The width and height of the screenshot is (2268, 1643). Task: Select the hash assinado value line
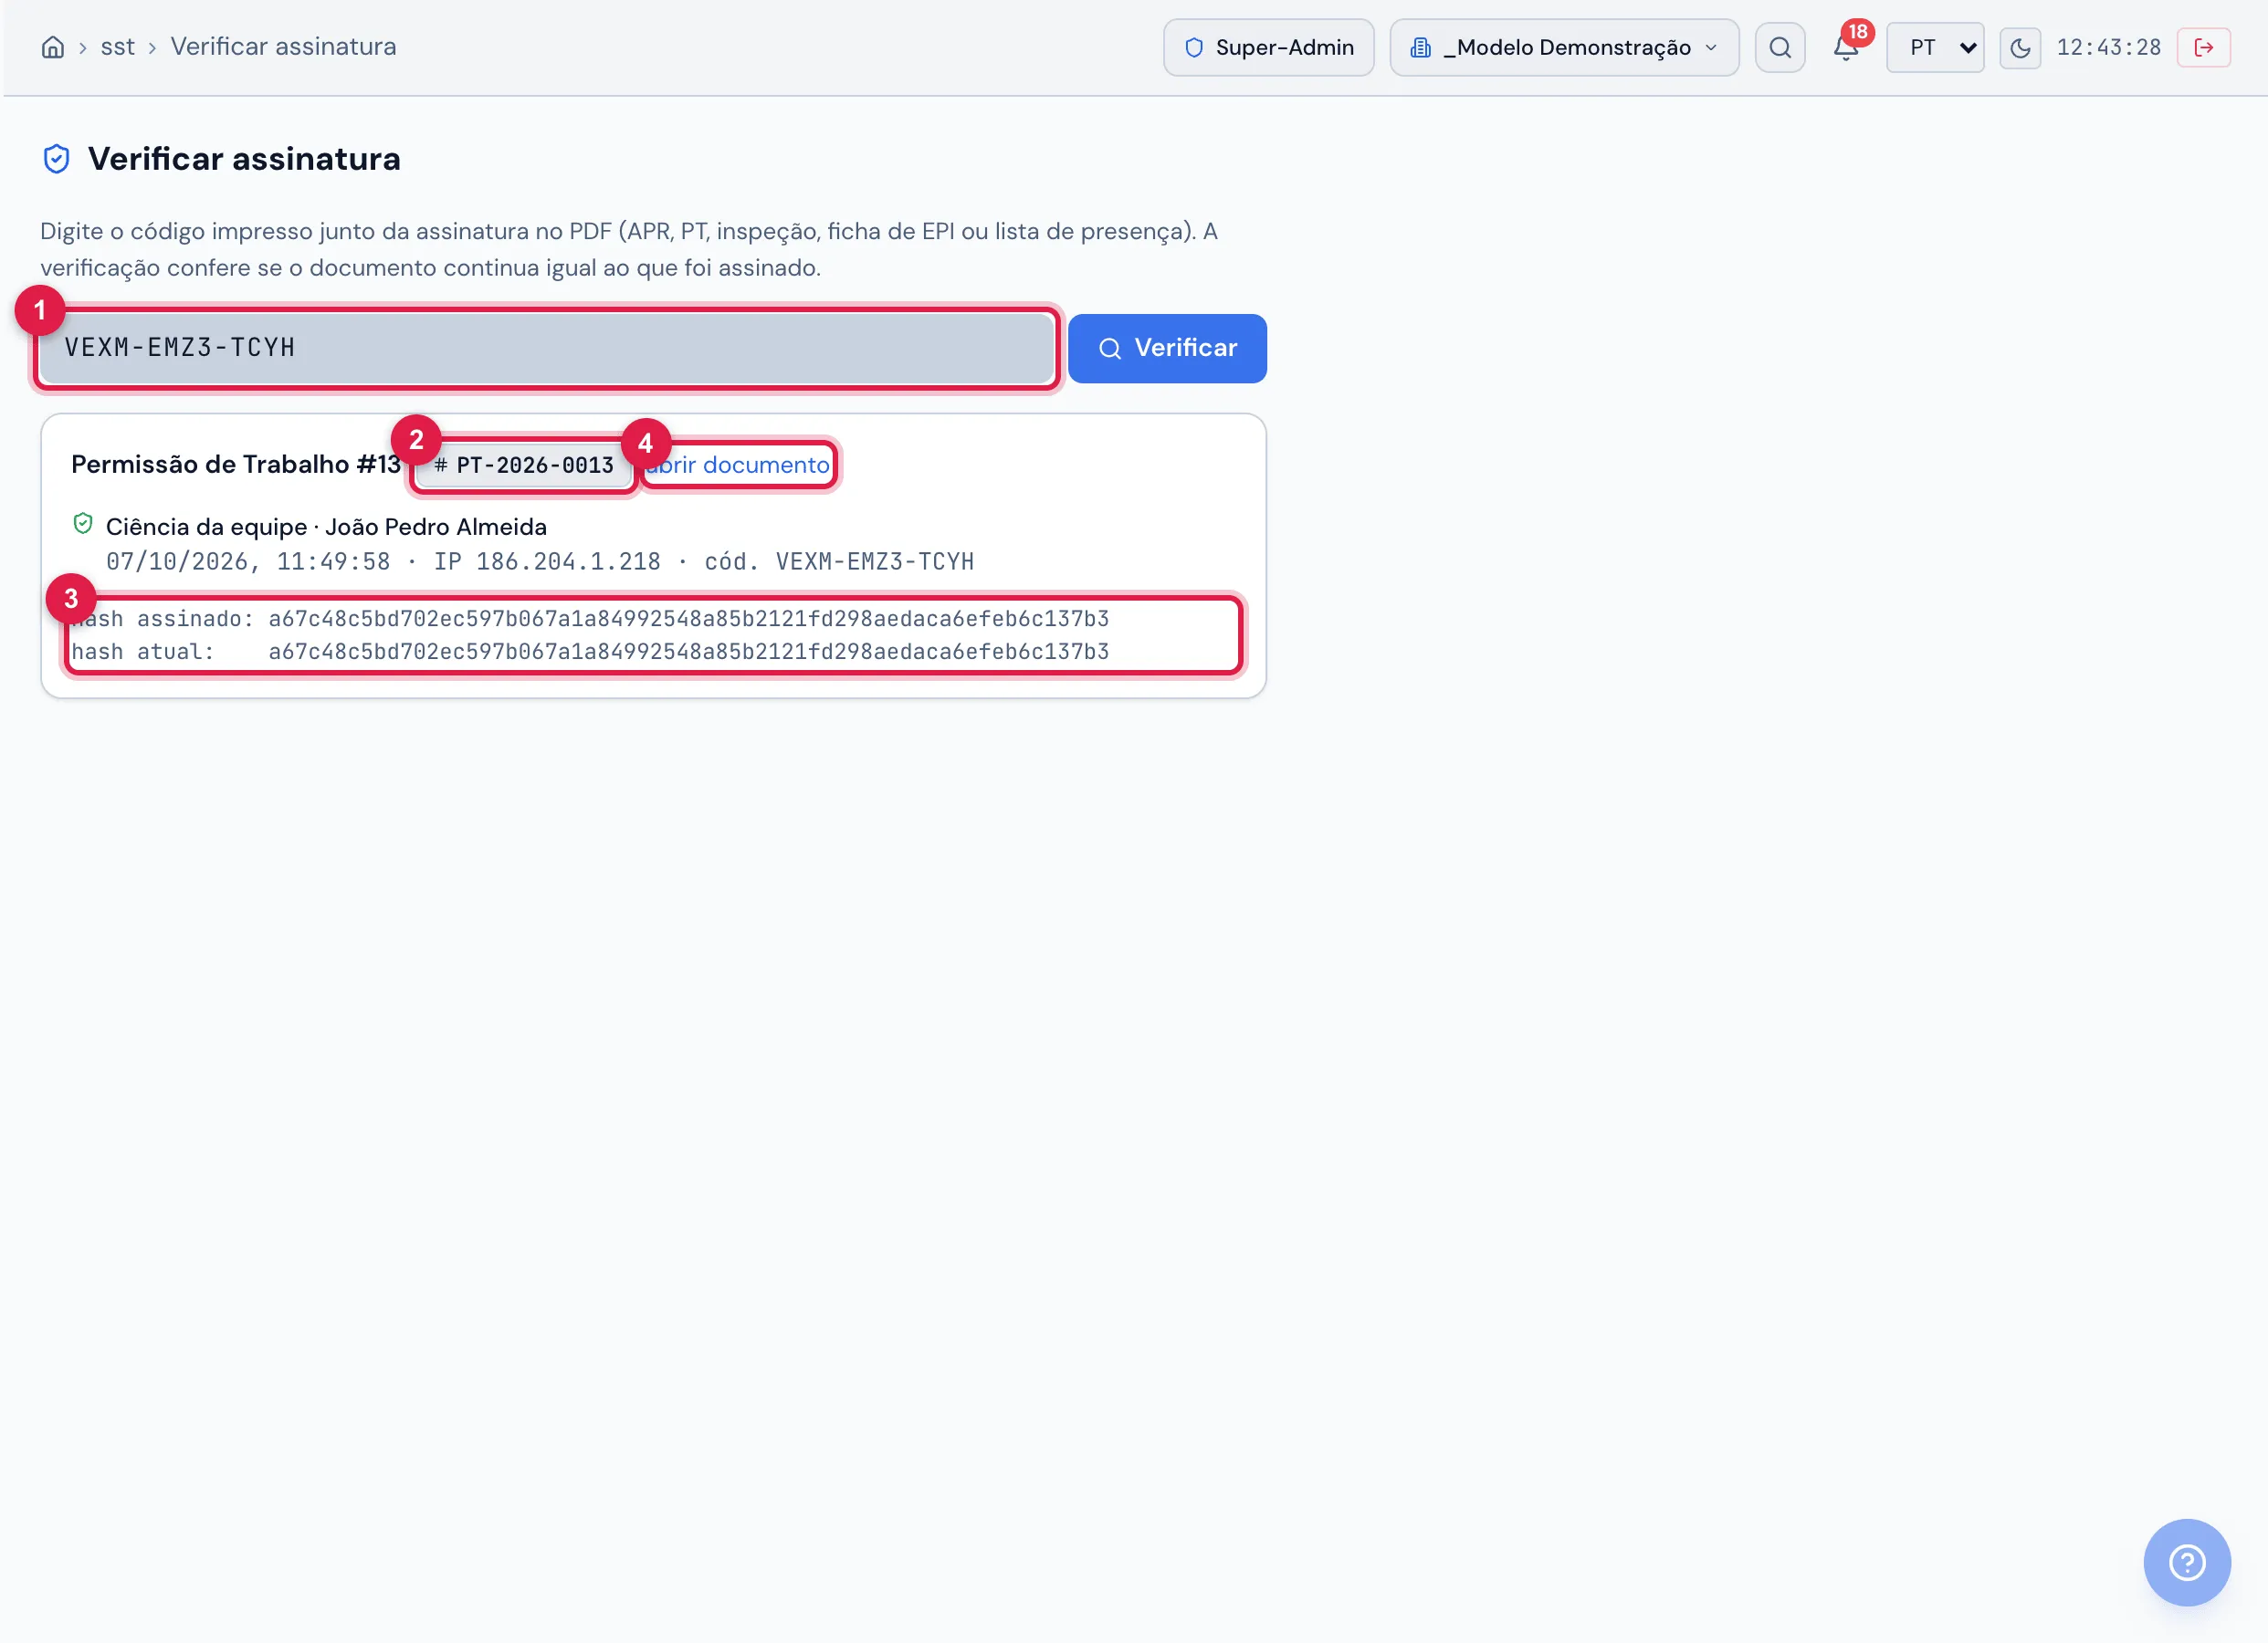(590, 619)
